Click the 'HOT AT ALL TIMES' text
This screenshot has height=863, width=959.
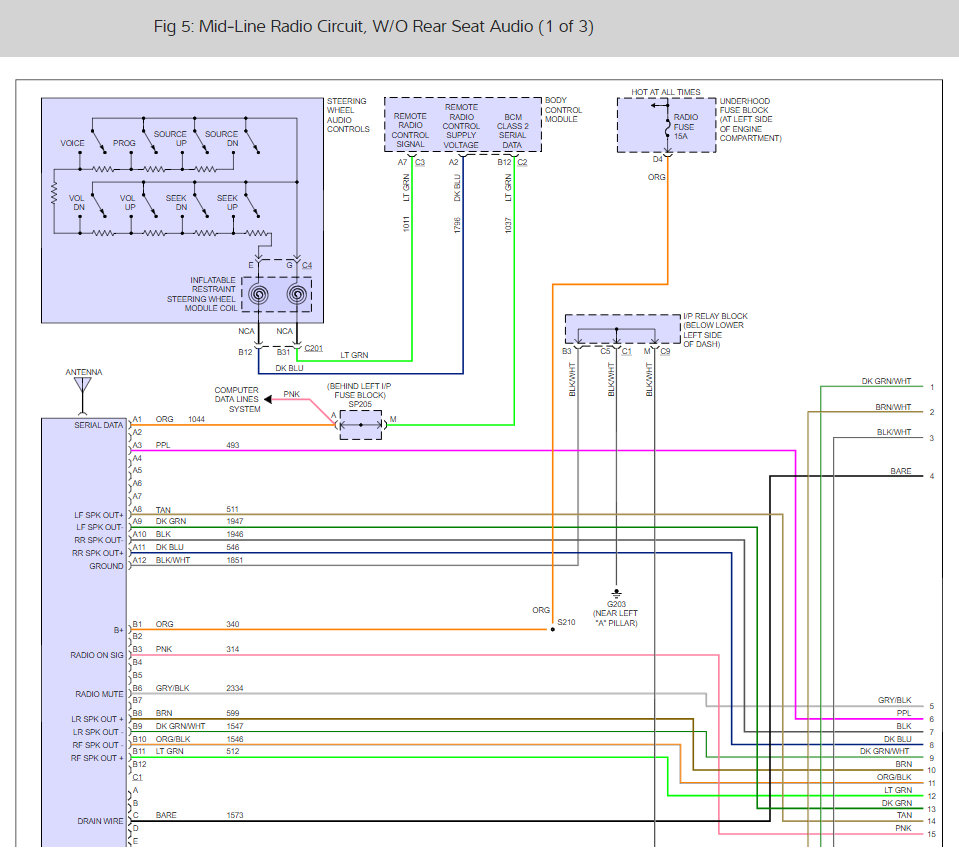pos(665,92)
